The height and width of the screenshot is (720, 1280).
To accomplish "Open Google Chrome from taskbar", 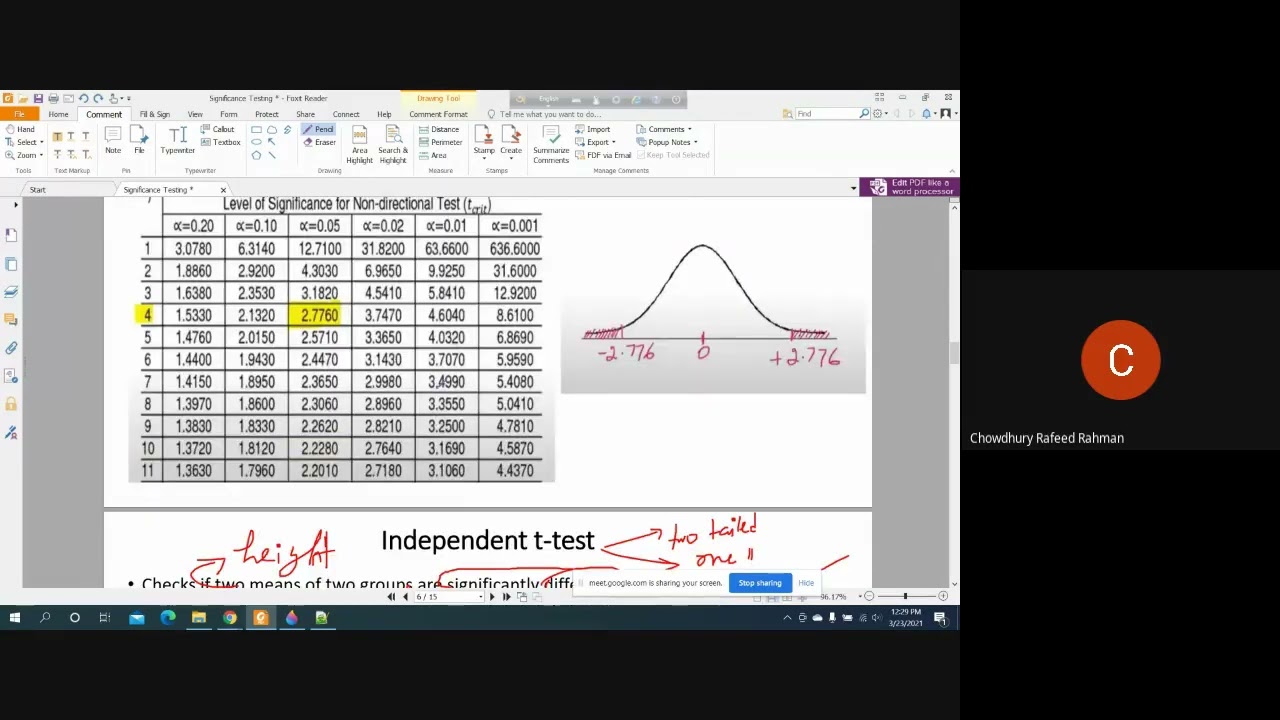I will pyautogui.click(x=230, y=618).
